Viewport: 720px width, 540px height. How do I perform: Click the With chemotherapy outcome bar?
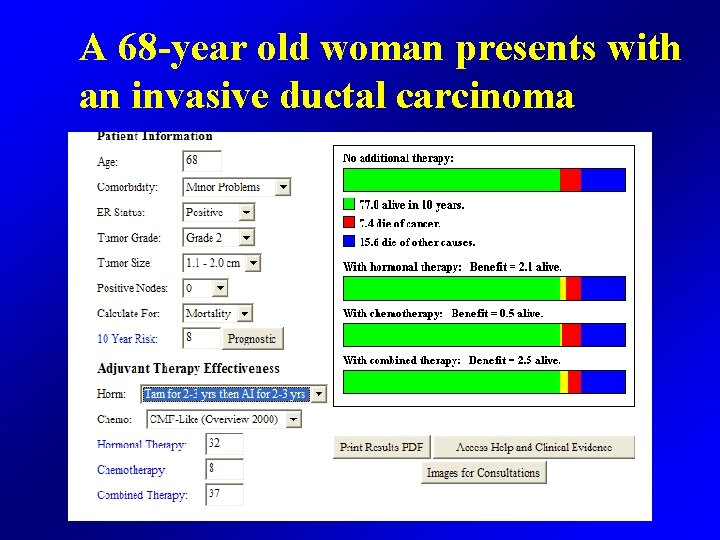[484, 335]
